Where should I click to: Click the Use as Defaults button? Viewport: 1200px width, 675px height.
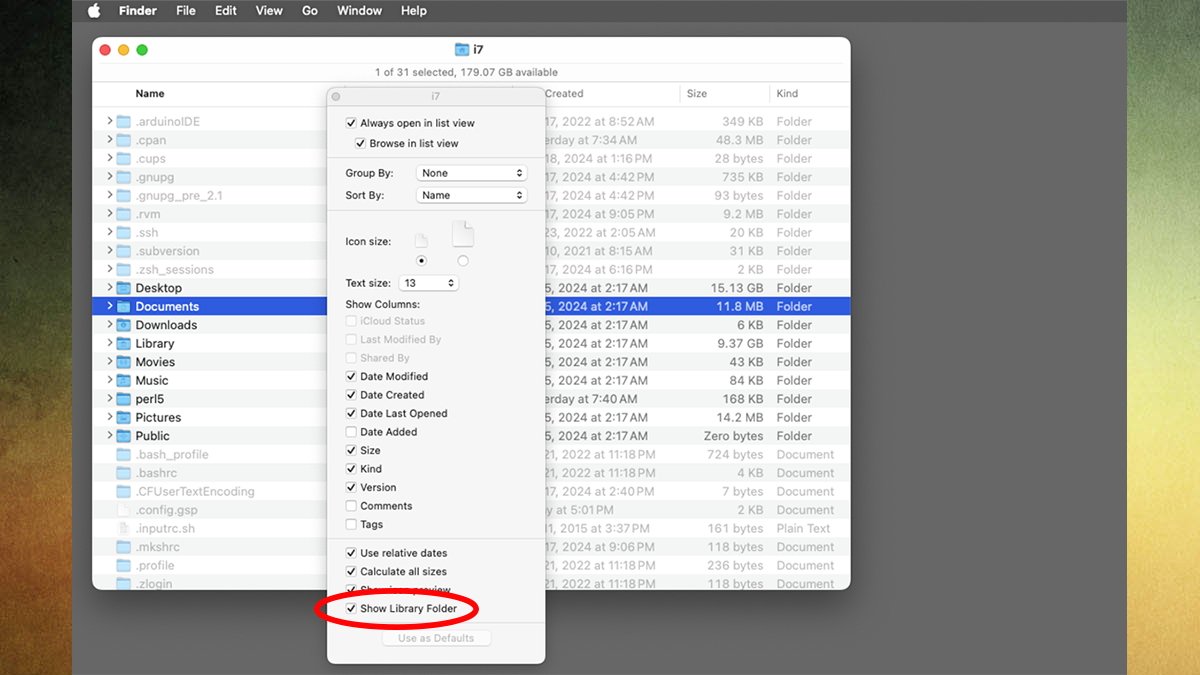[x=436, y=638]
